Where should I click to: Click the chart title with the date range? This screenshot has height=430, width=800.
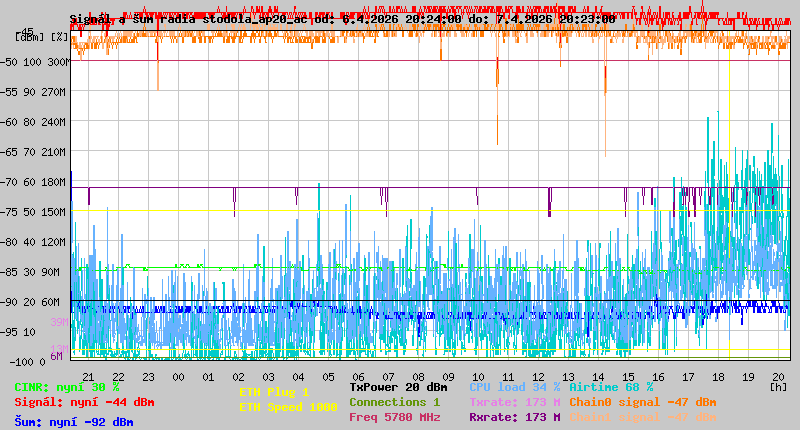[x=342, y=19]
